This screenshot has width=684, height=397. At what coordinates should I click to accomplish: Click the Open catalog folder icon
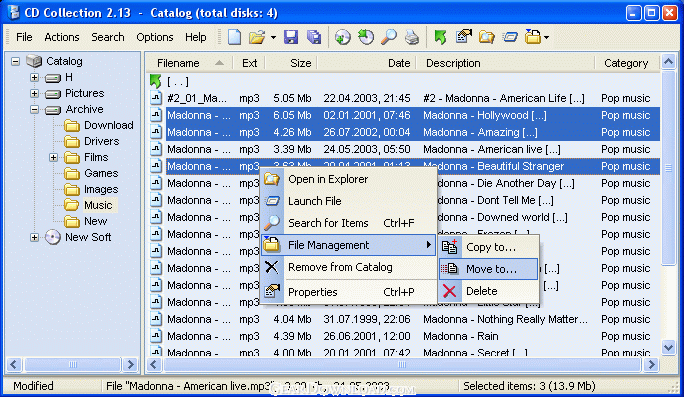pos(257,37)
